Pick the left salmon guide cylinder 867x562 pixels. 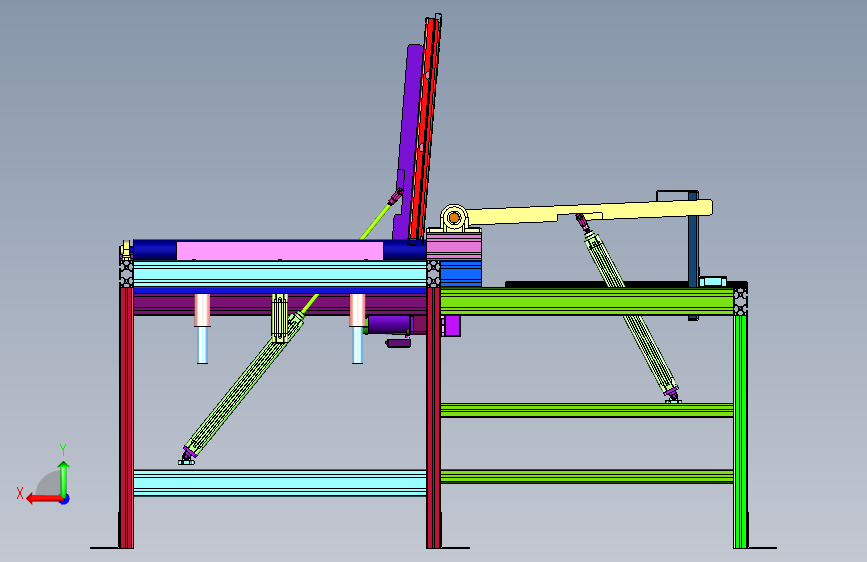click(202, 310)
